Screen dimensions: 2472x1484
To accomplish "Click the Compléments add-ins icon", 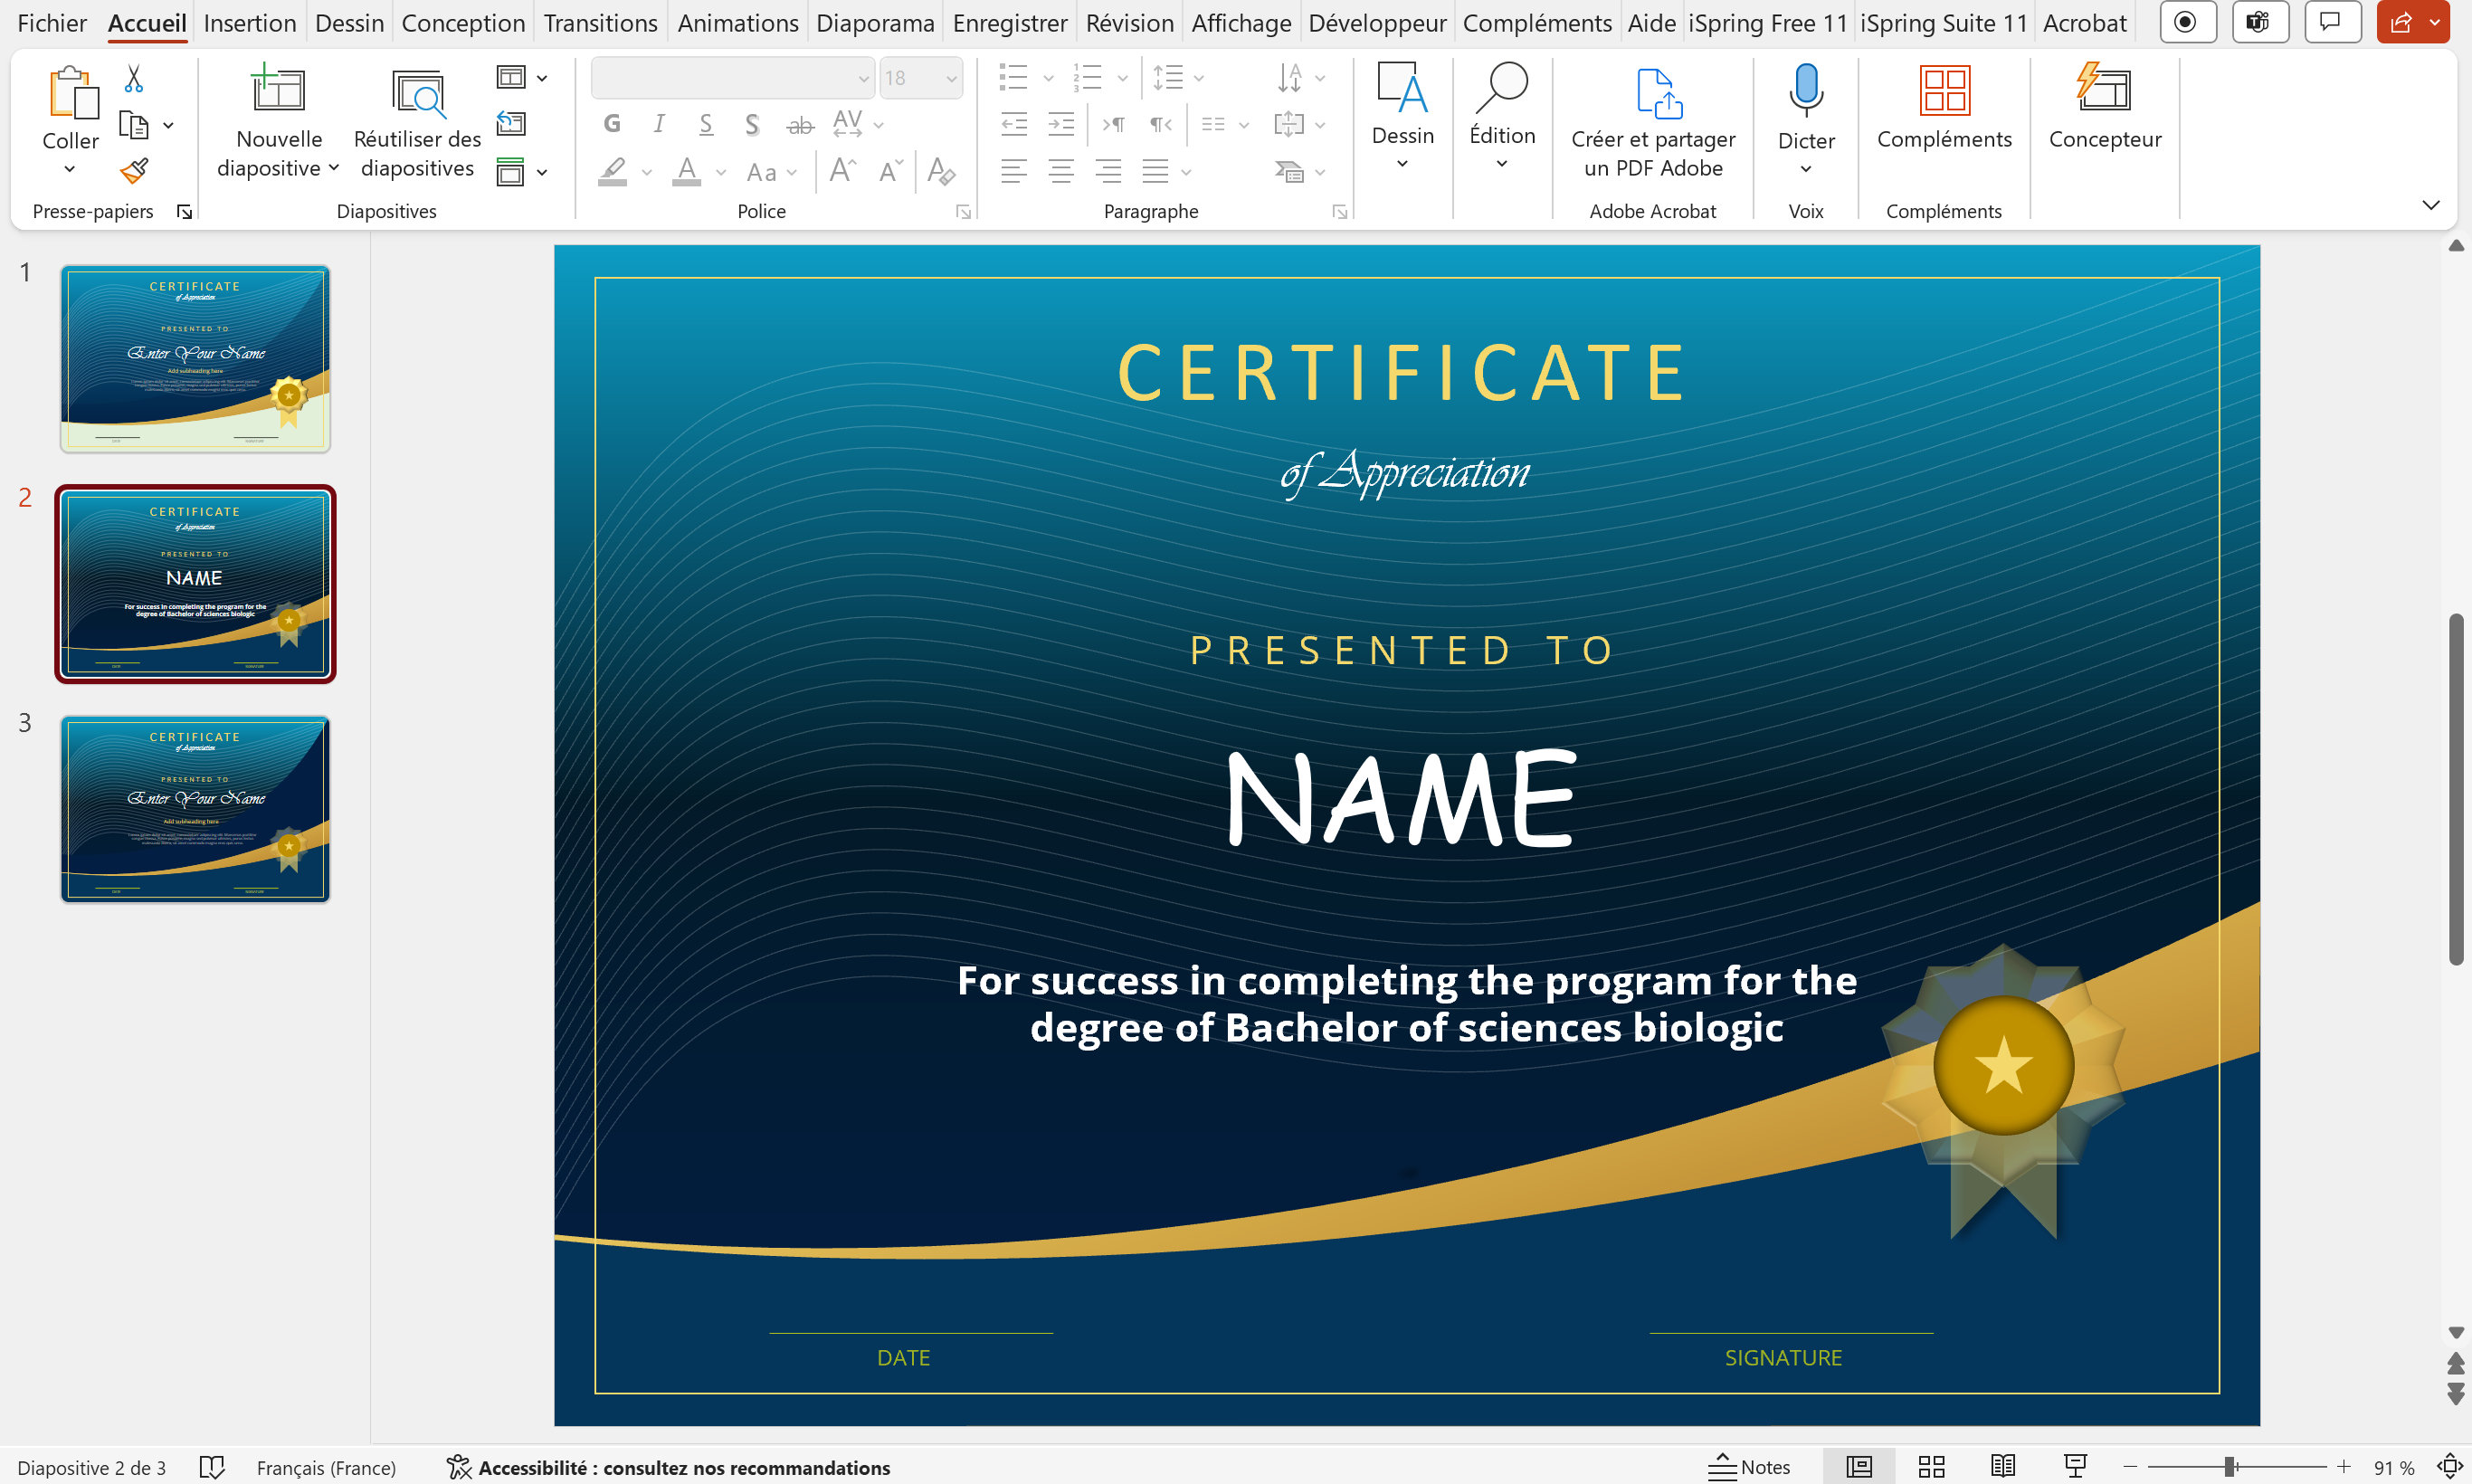I will (1944, 90).
